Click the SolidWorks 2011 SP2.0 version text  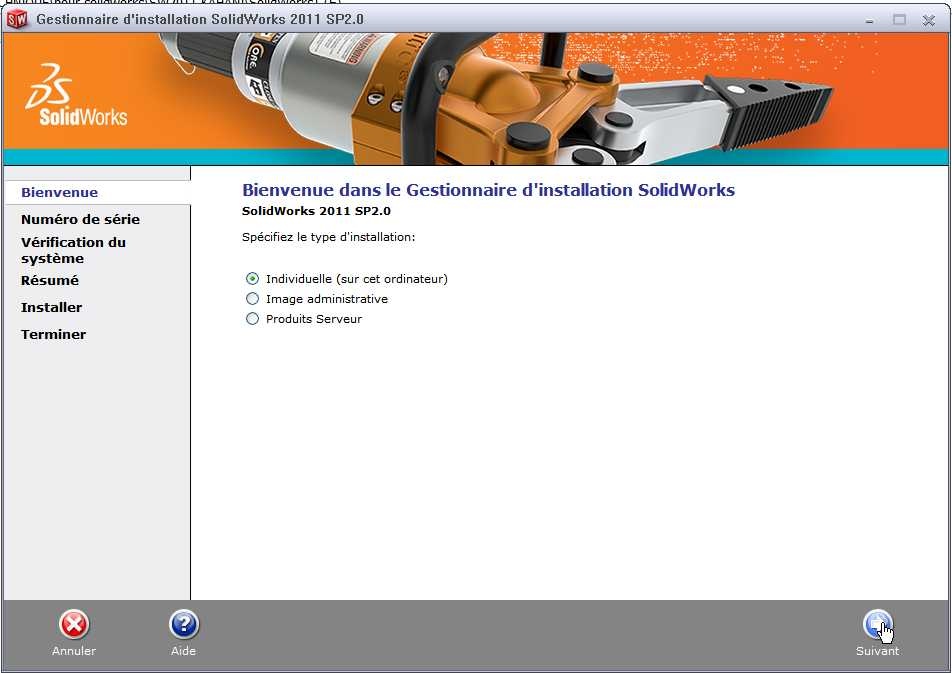tap(316, 211)
